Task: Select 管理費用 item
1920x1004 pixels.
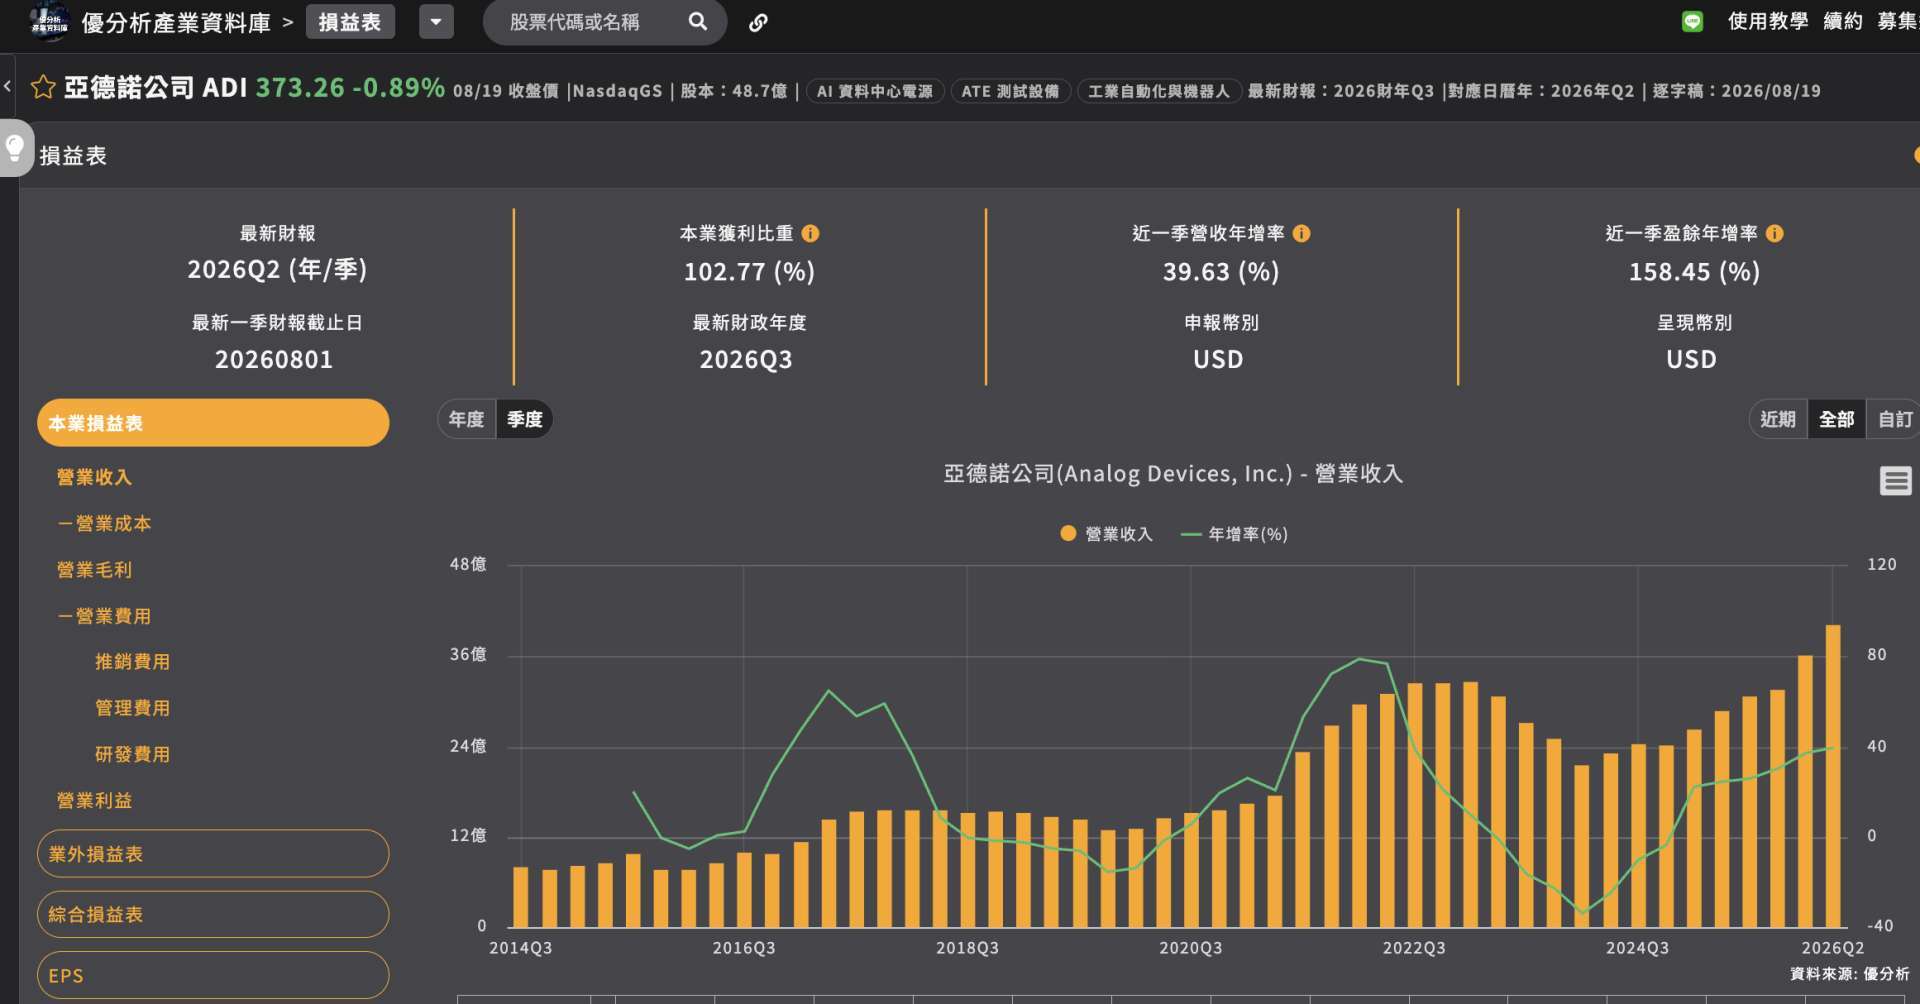Action: [132, 708]
